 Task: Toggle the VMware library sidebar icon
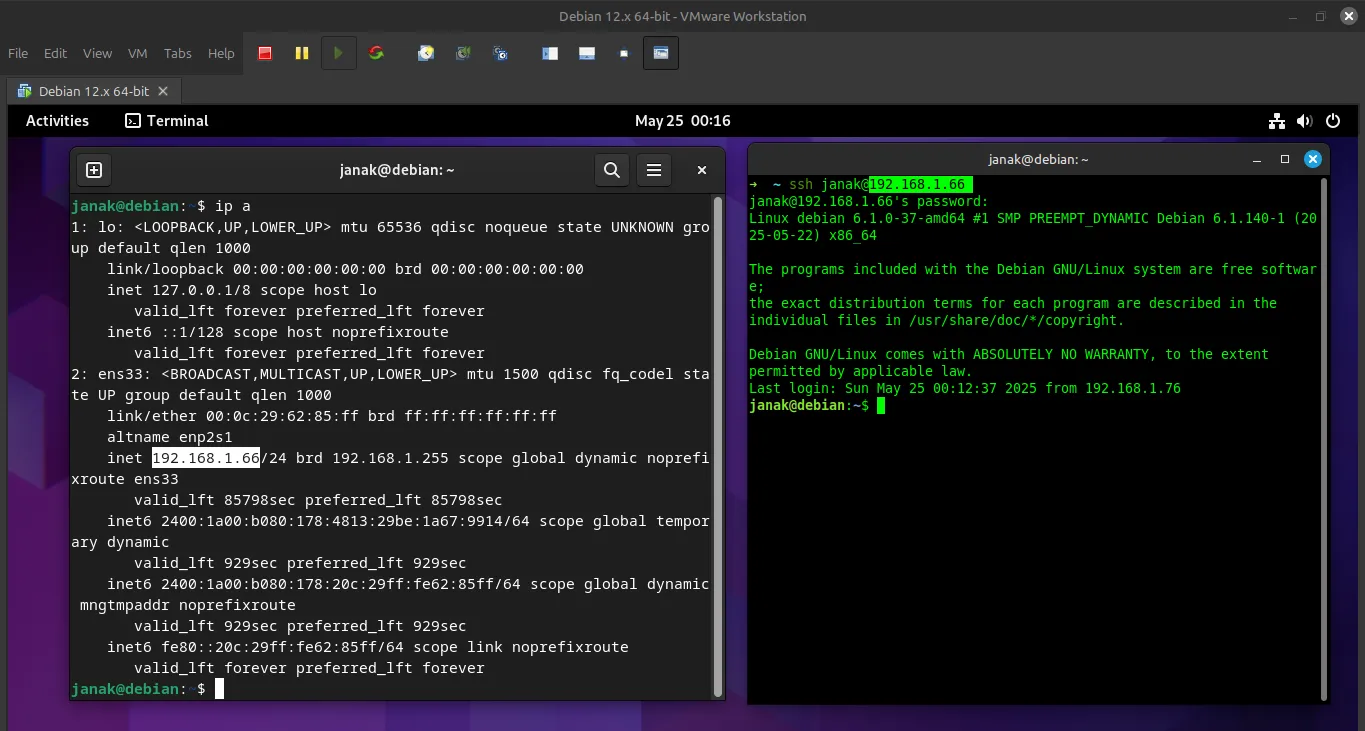pyautogui.click(x=550, y=53)
